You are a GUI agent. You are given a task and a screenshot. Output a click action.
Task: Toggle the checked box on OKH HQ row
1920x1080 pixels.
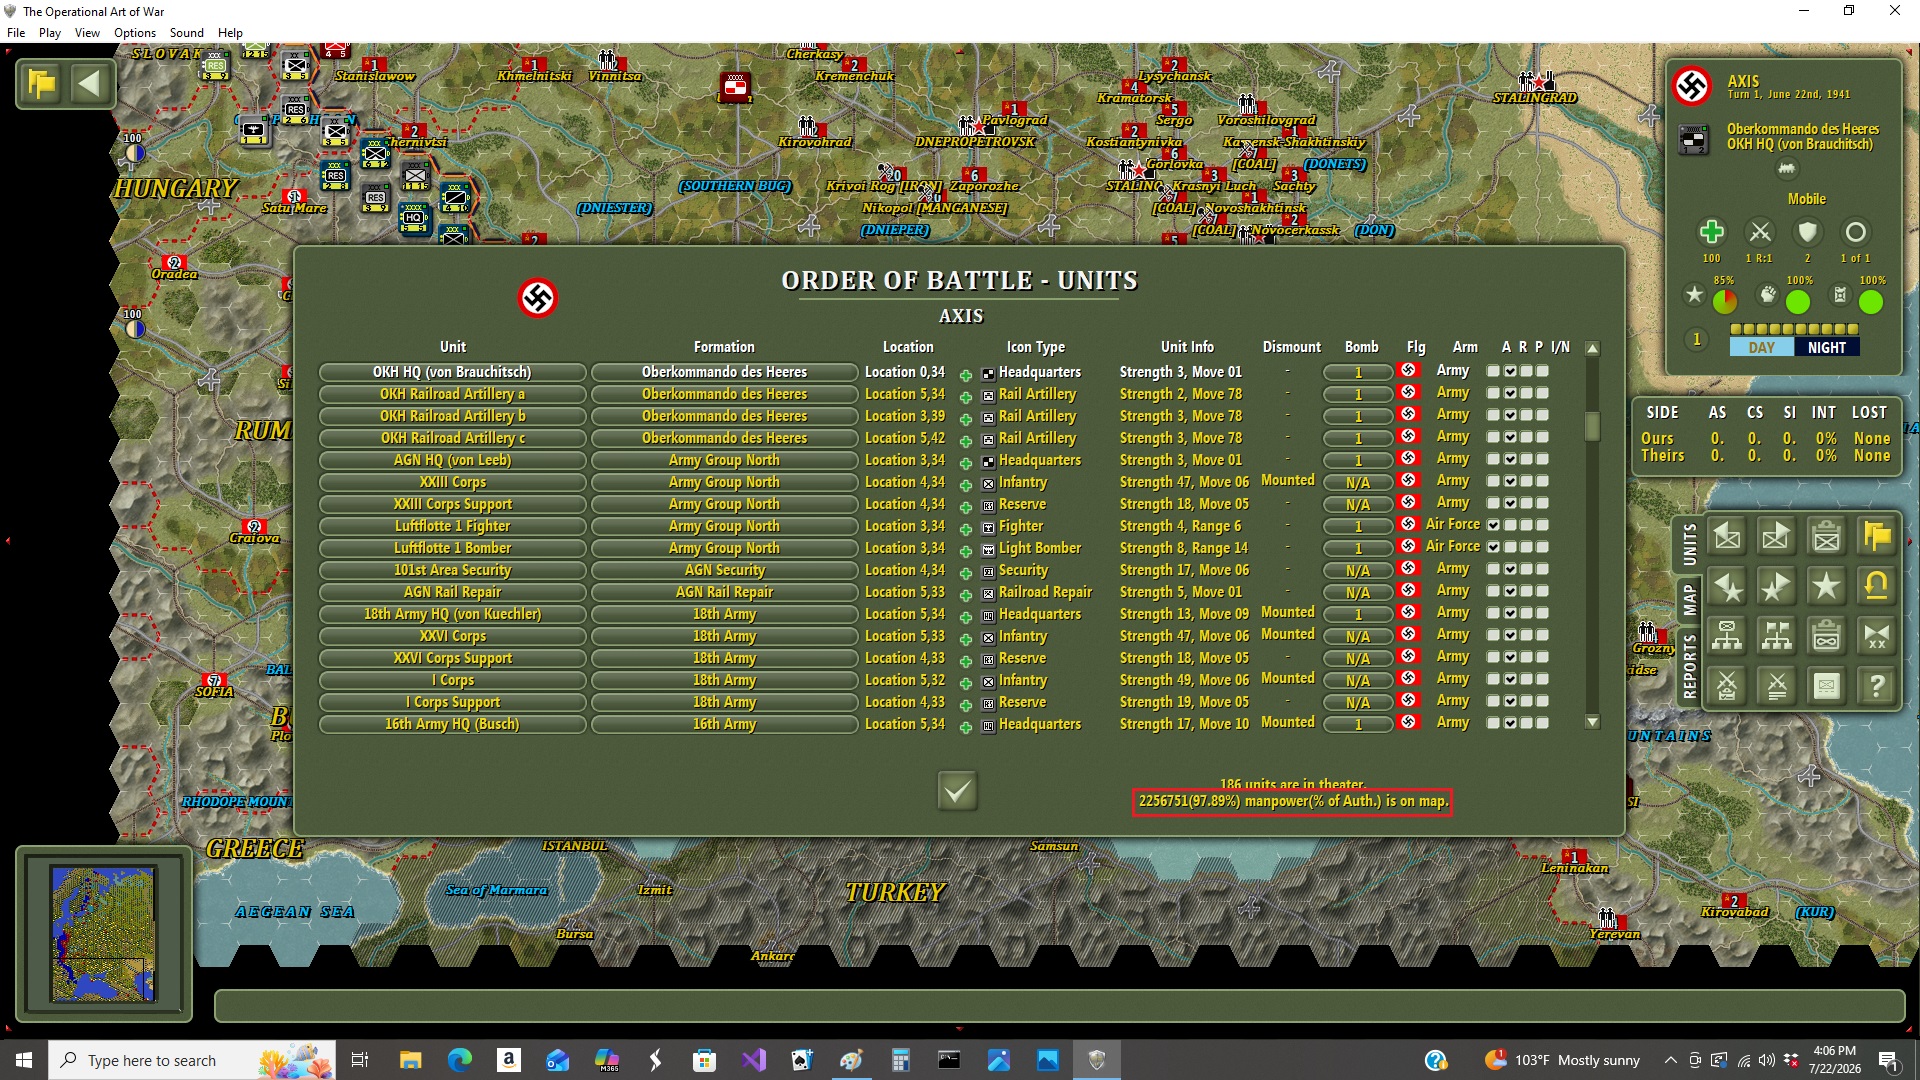coord(1510,372)
